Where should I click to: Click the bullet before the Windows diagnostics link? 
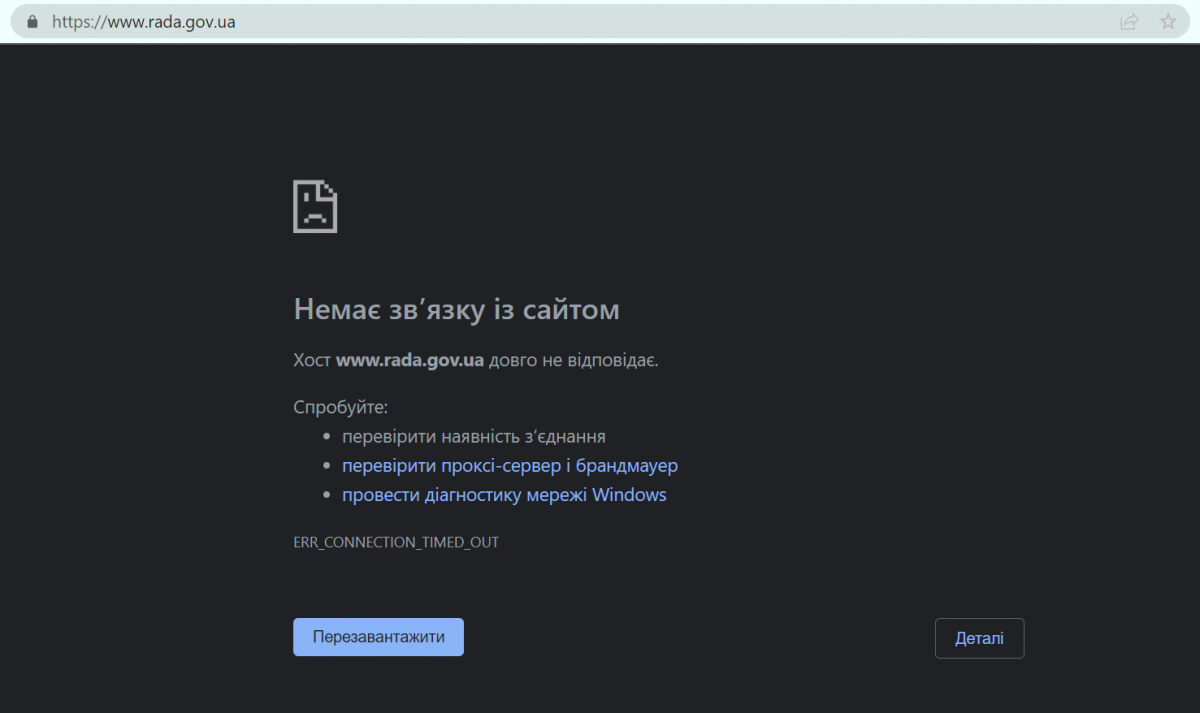(x=326, y=495)
